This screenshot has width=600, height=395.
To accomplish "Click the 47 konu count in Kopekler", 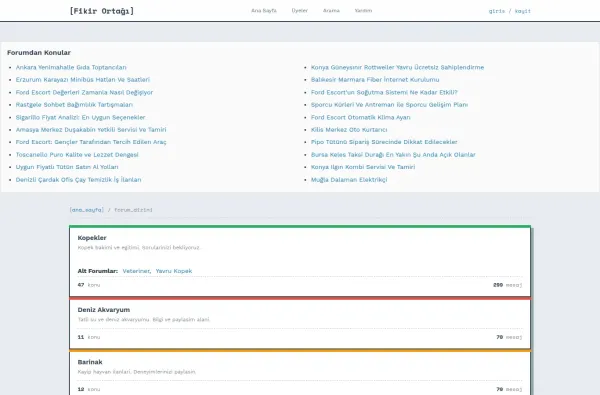I will click(x=89, y=285).
